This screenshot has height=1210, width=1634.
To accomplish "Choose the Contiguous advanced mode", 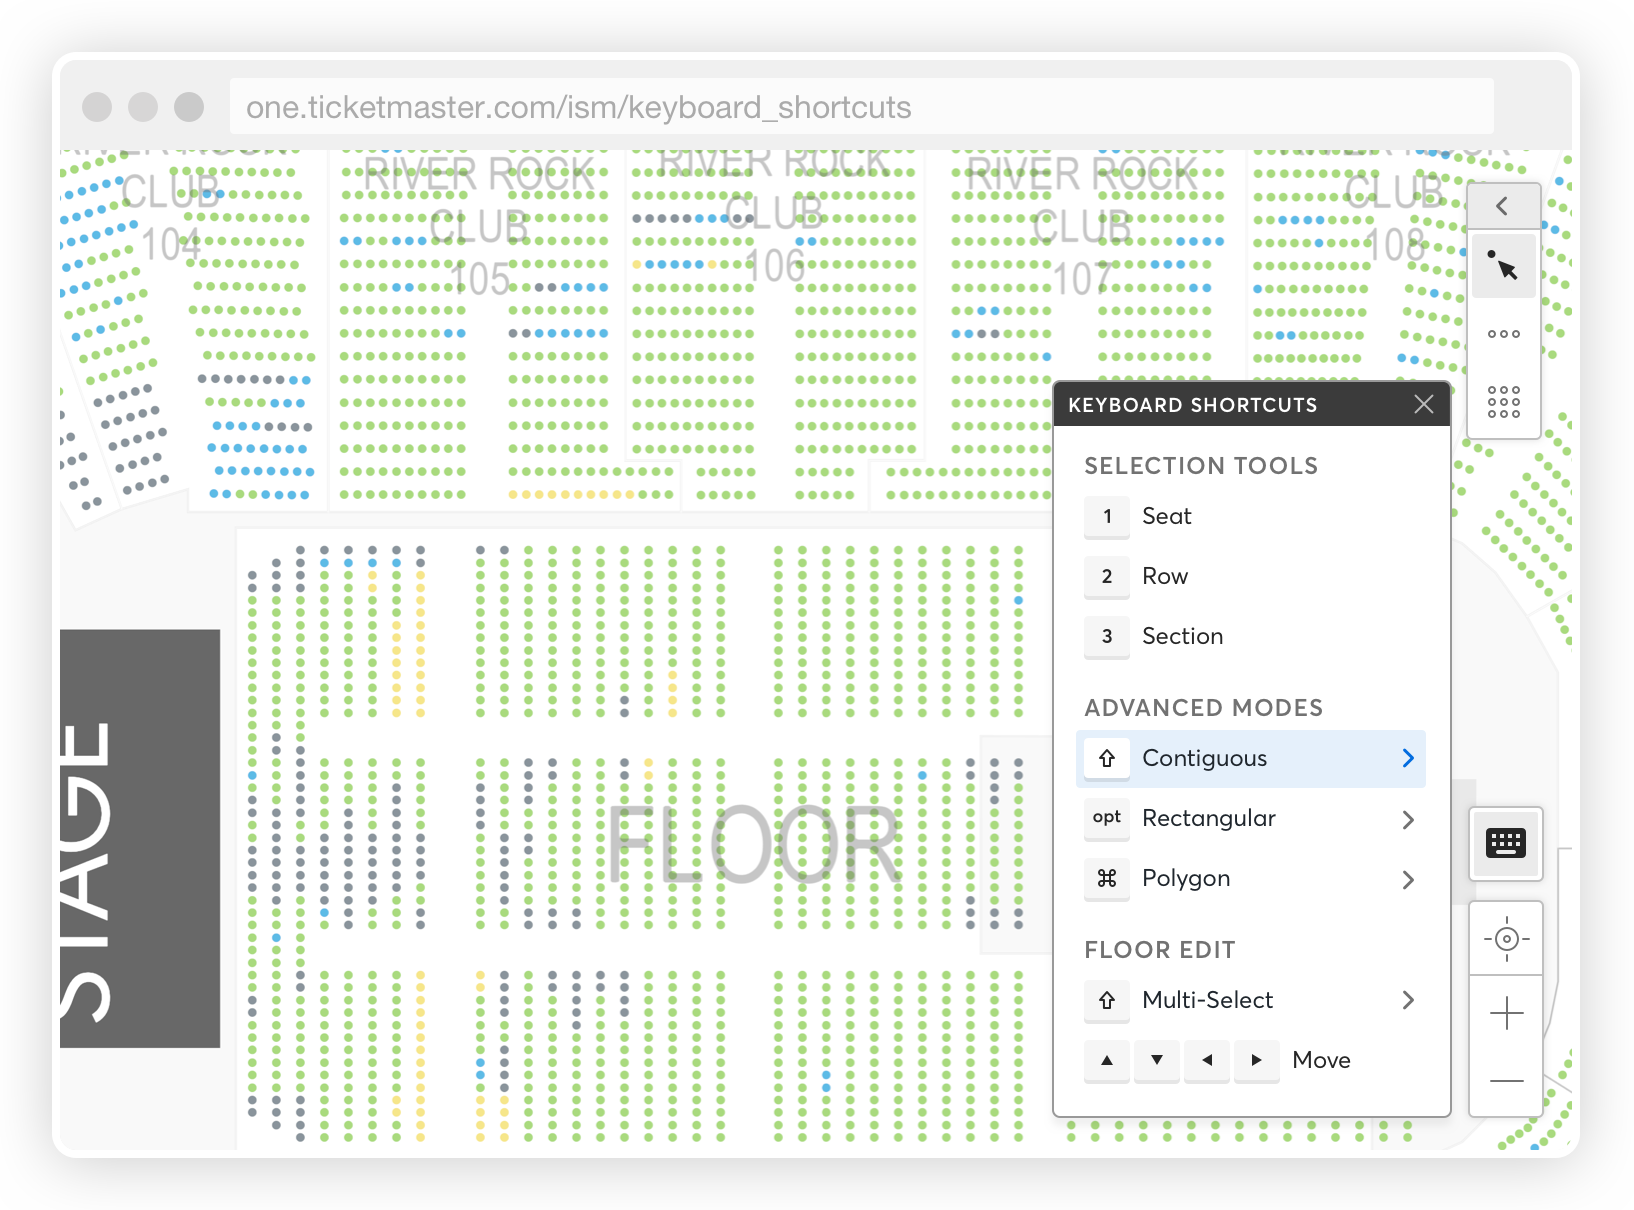I will [1251, 759].
